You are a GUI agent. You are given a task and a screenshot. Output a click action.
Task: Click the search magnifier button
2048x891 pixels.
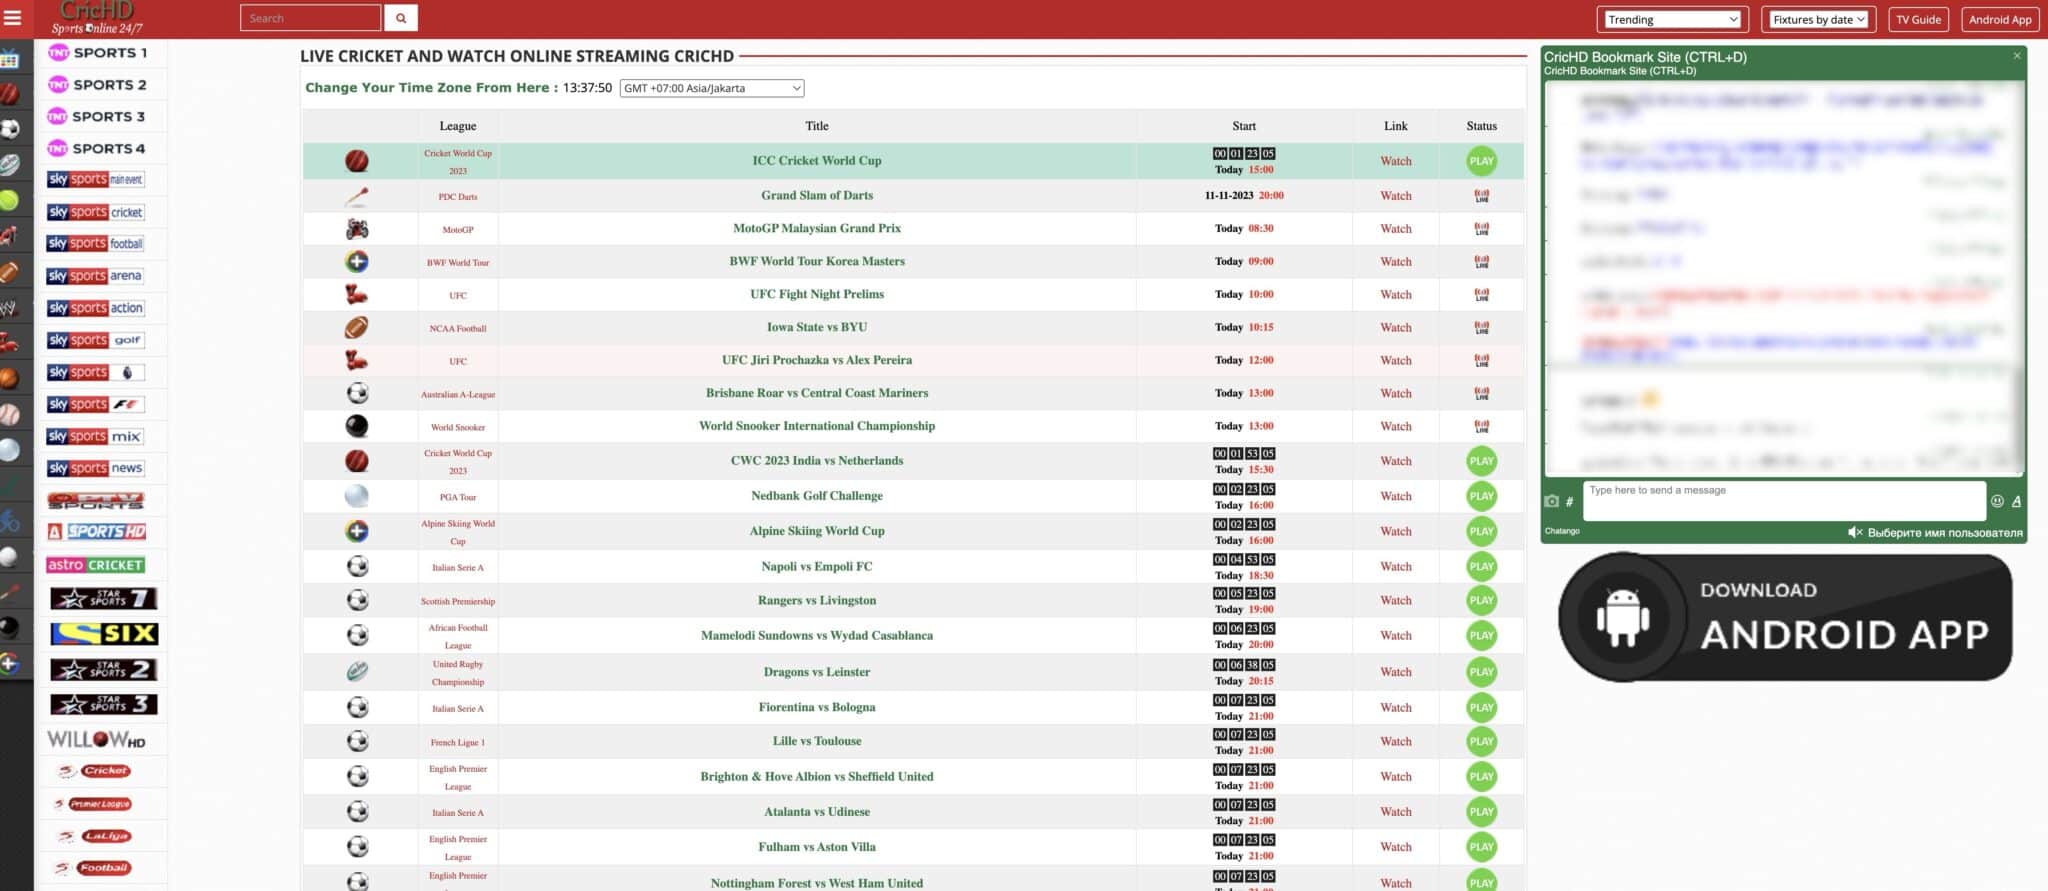(x=401, y=18)
